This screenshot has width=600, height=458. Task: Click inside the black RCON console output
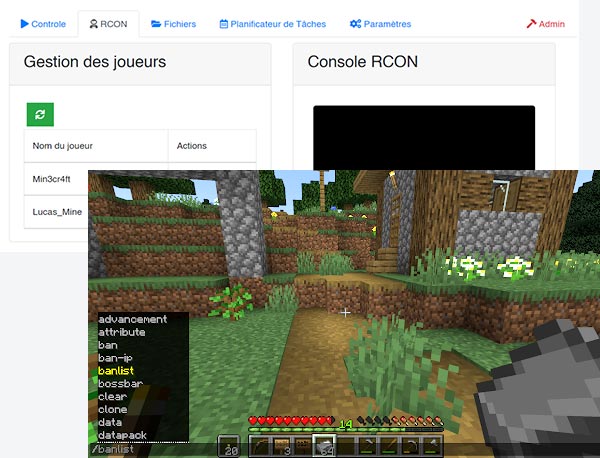[424, 138]
